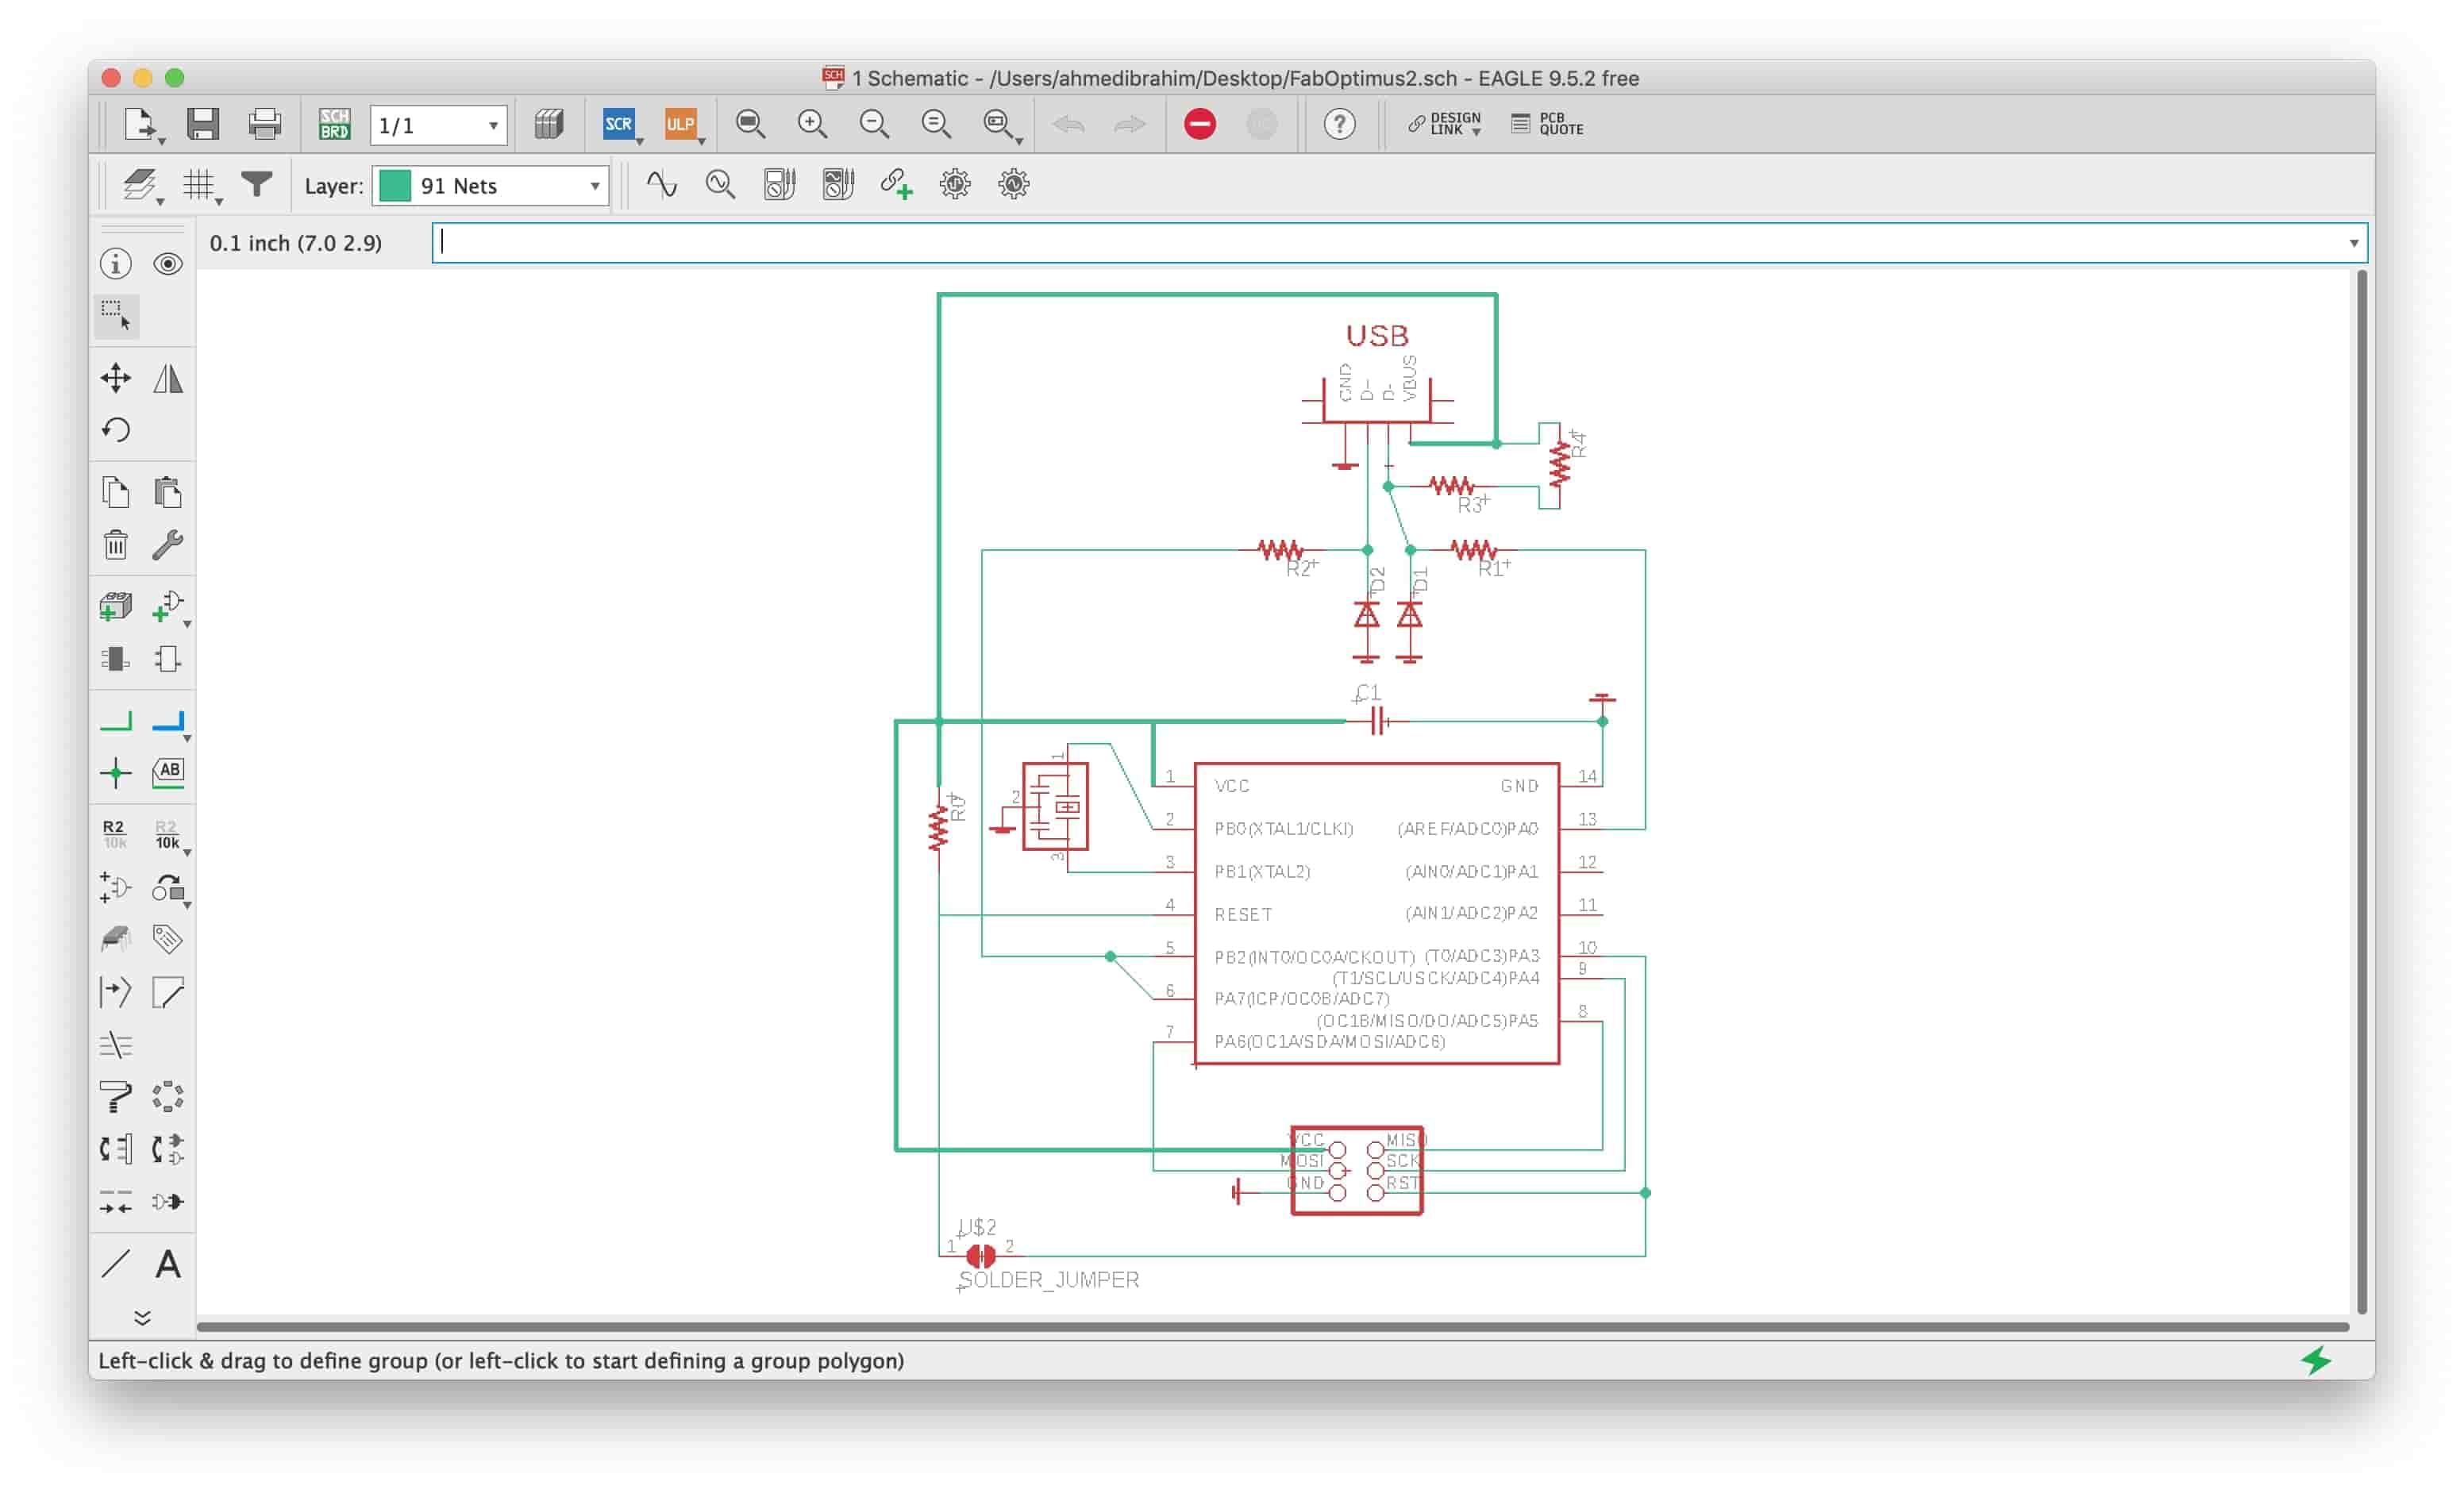Click the PCB Quote button
Image resolution: width=2464 pixels, height=1497 pixels.
pyautogui.click(x=1547, y=124)
